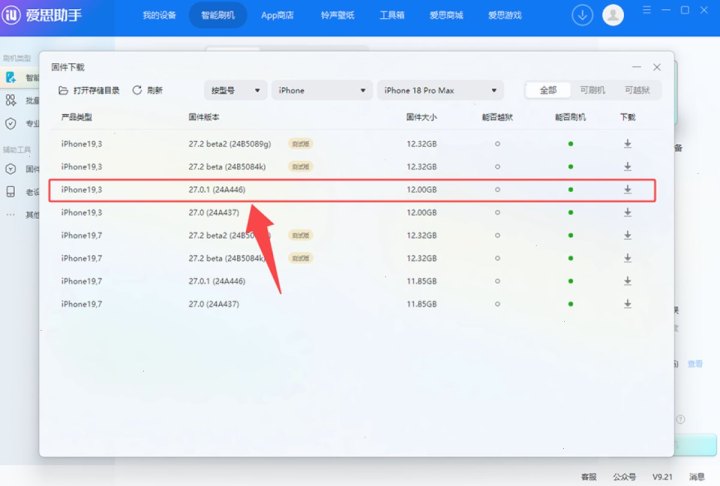Click 11.85GB size in iPhone19,7 27.0.1 row
Viewport: 720px width, 486px height.
pyautogui.click(x=422, y=281)
